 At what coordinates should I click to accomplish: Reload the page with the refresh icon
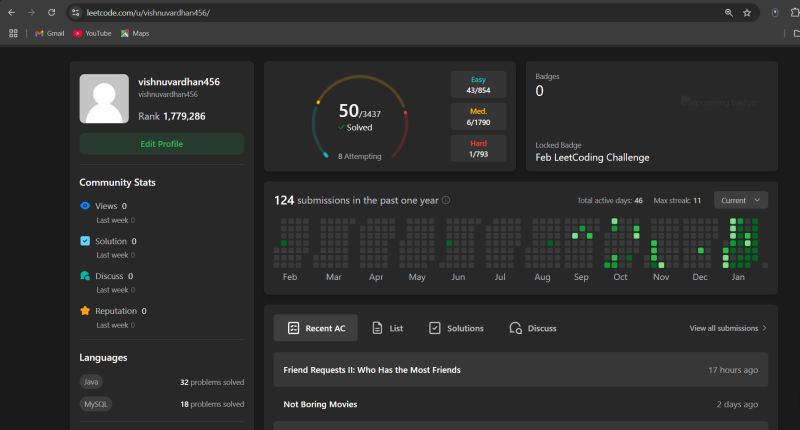52,13
